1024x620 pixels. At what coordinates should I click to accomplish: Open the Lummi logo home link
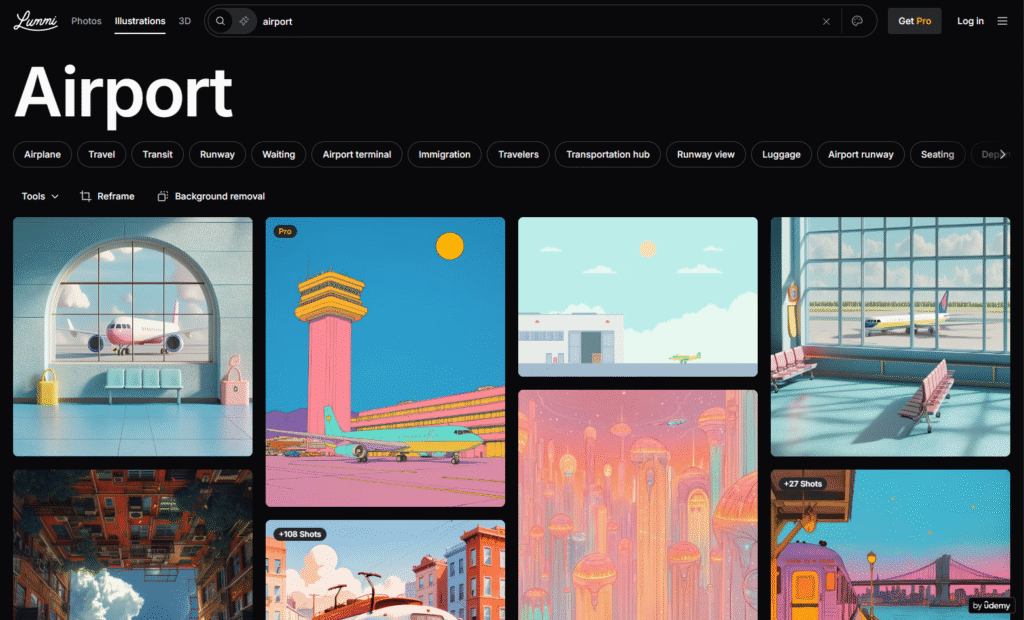point(35,21)
